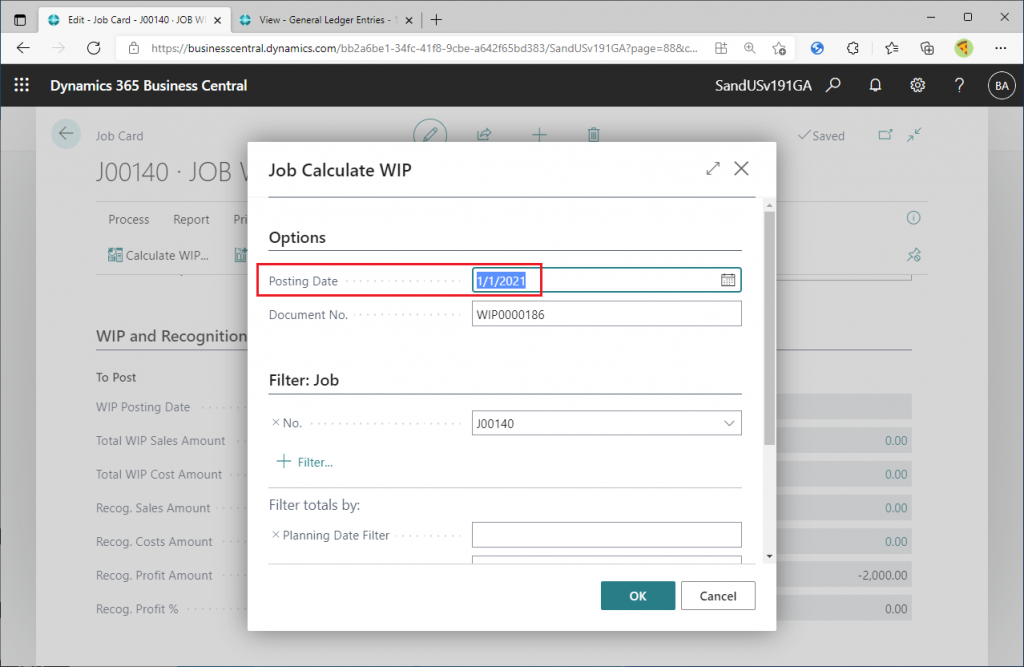The image size is (1024, 667).
Task: Open the Process menu on Job Card
Action: pyautogui.click(x=129, y=220)
